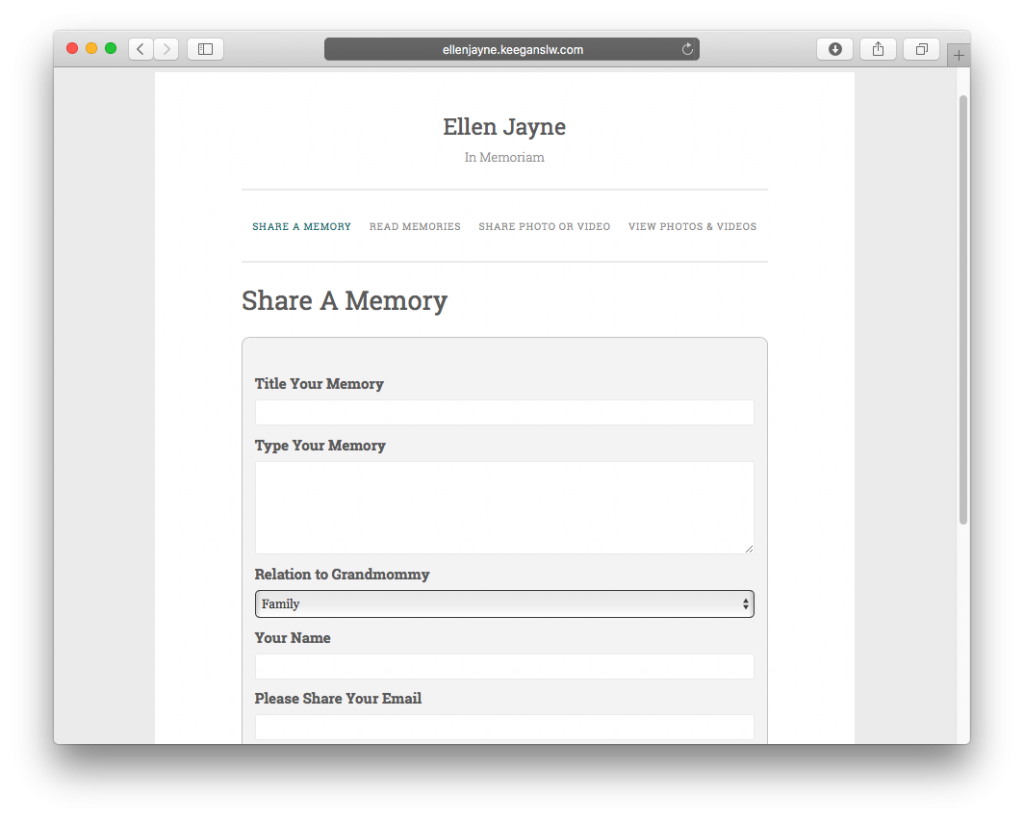Click the Please Share Your Email label

click(x=338, y=698)
